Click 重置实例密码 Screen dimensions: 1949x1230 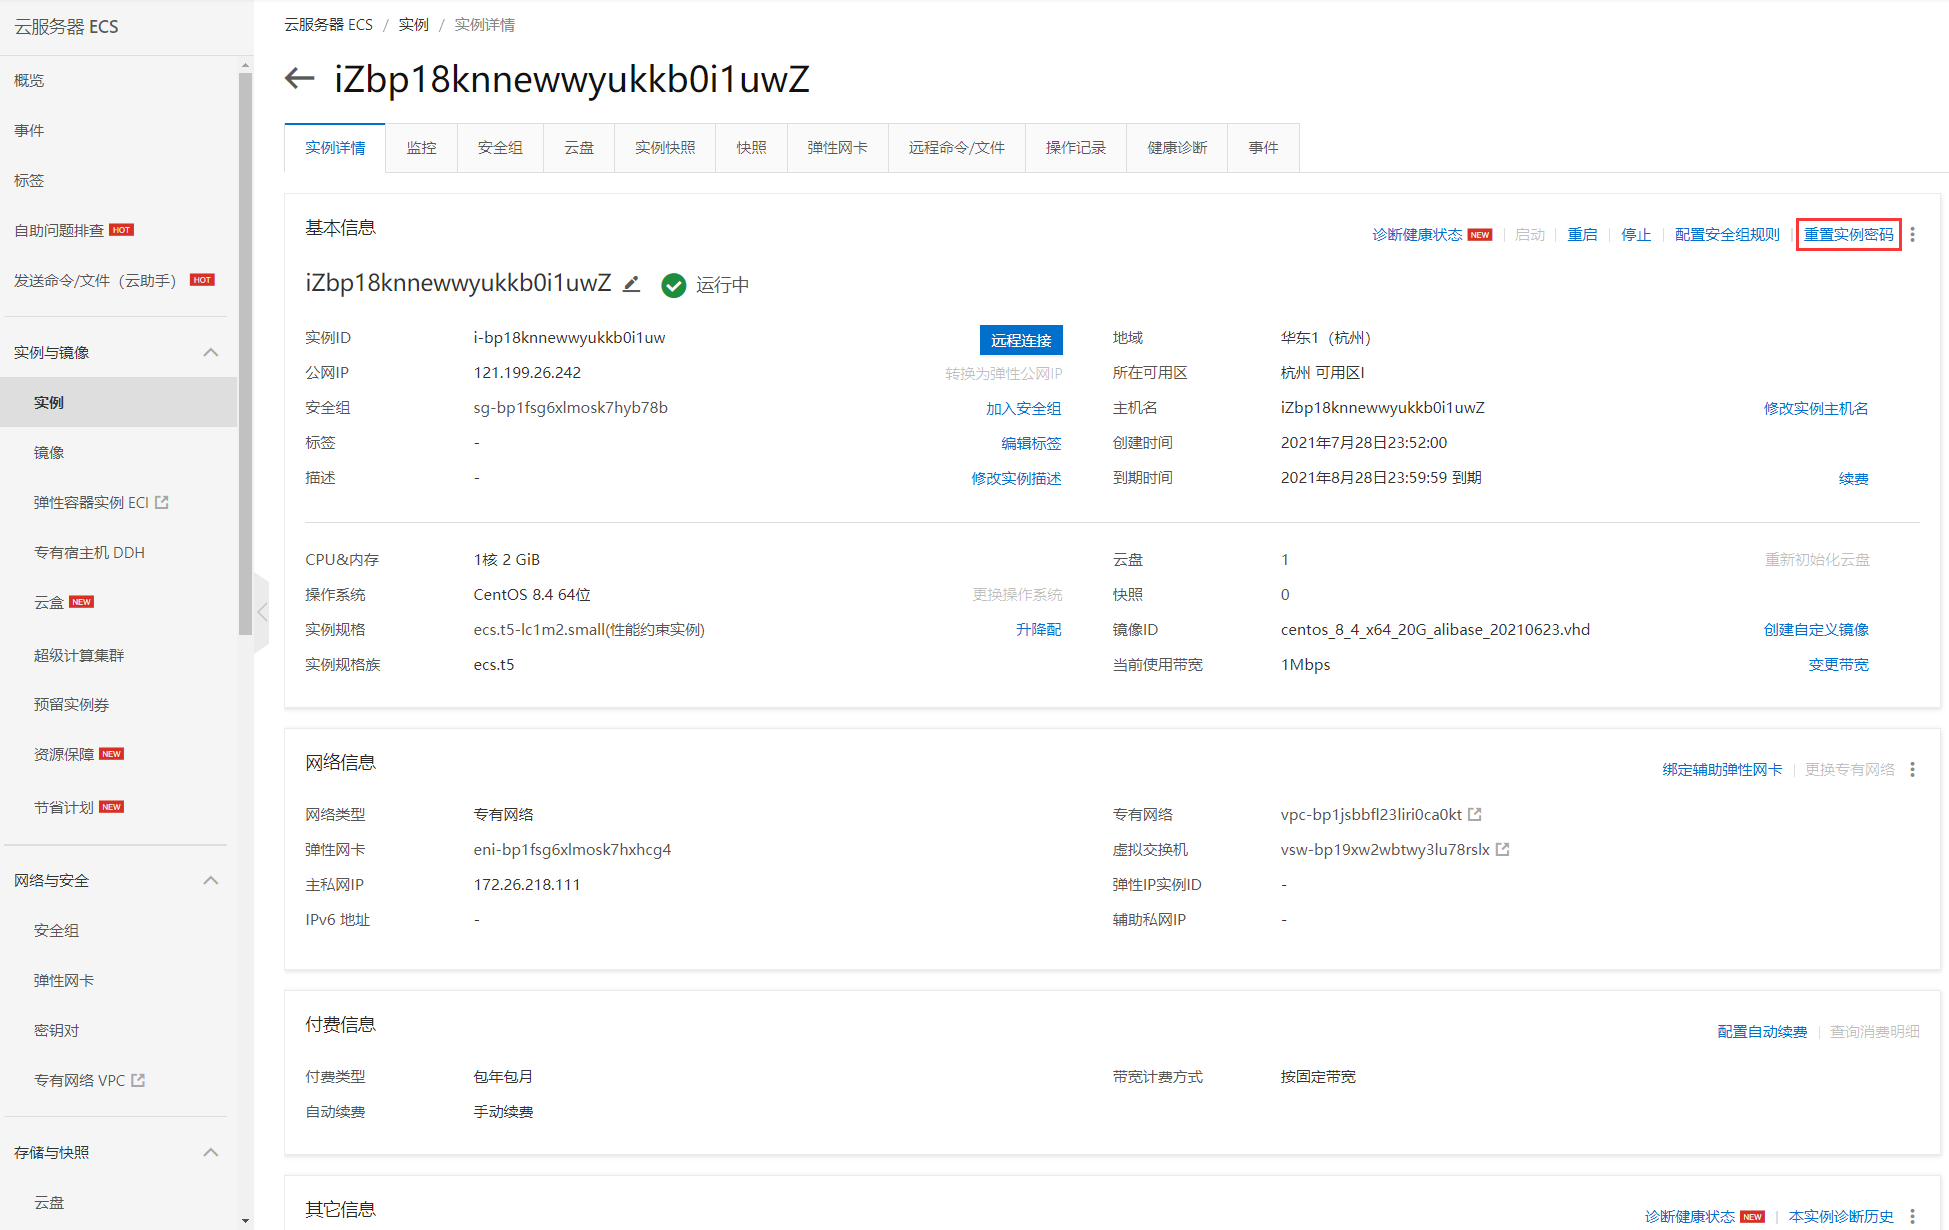(1848, 234)
